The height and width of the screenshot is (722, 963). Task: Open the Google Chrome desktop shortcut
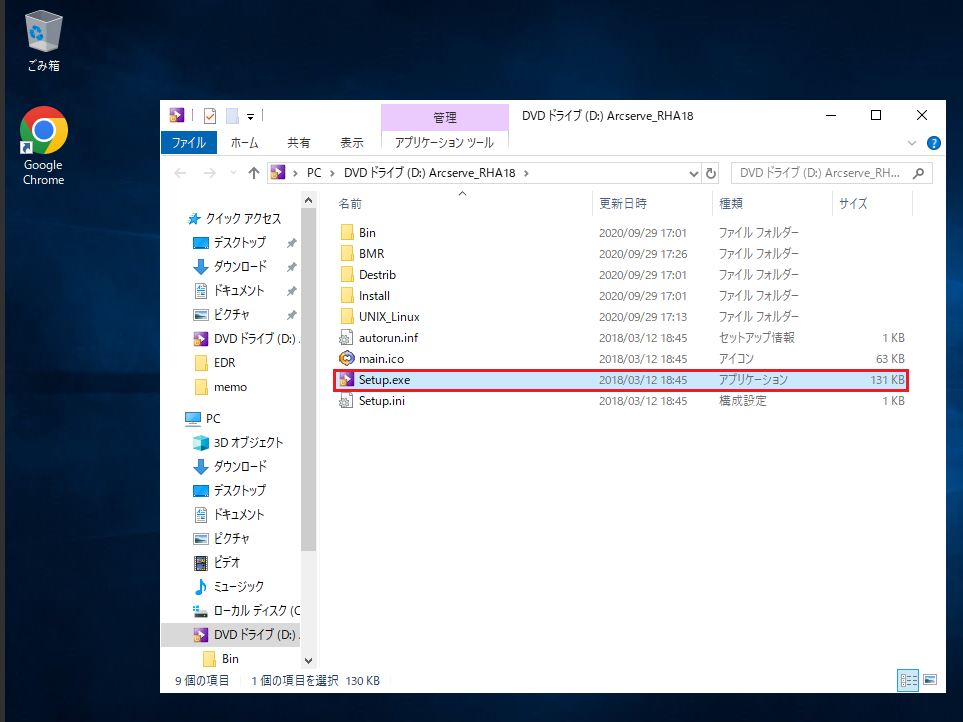pyautogui.click(x=44, y=146)
